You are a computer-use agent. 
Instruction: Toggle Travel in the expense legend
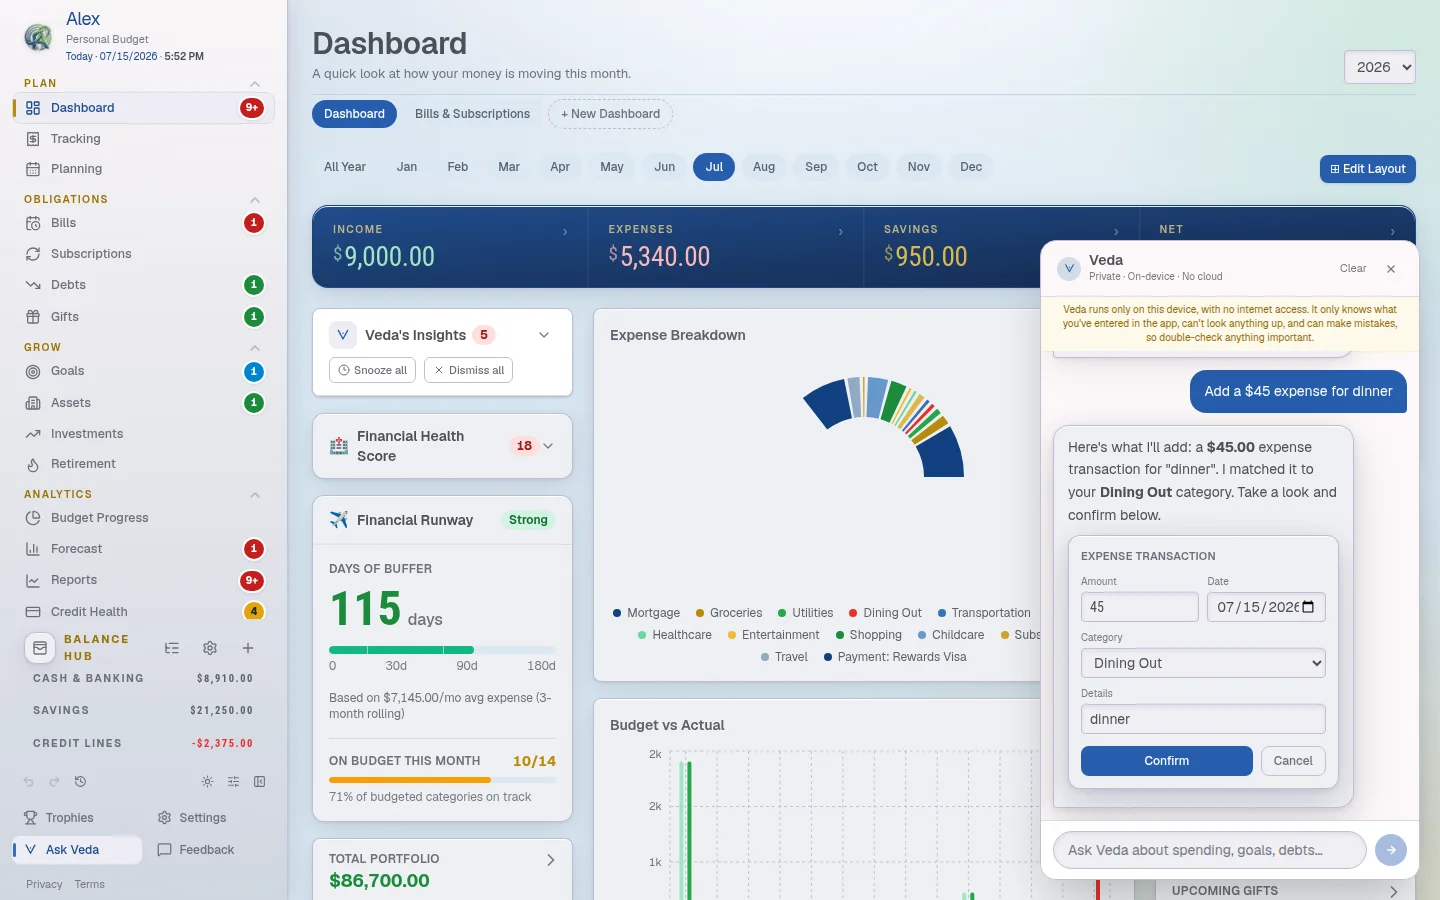[784, 657]
